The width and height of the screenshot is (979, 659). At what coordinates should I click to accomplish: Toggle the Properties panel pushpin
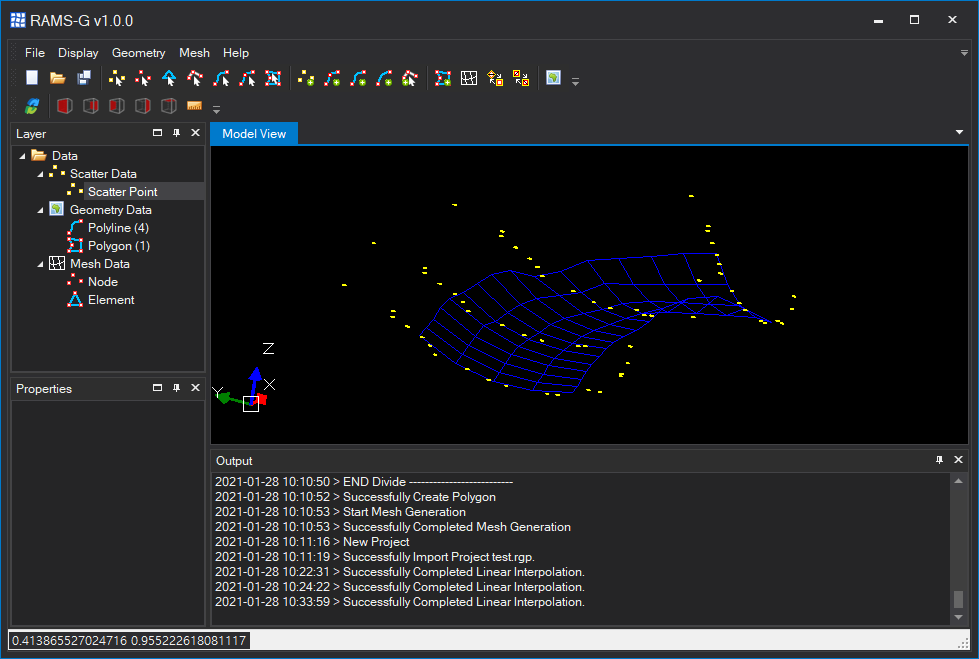coord(176,388)
